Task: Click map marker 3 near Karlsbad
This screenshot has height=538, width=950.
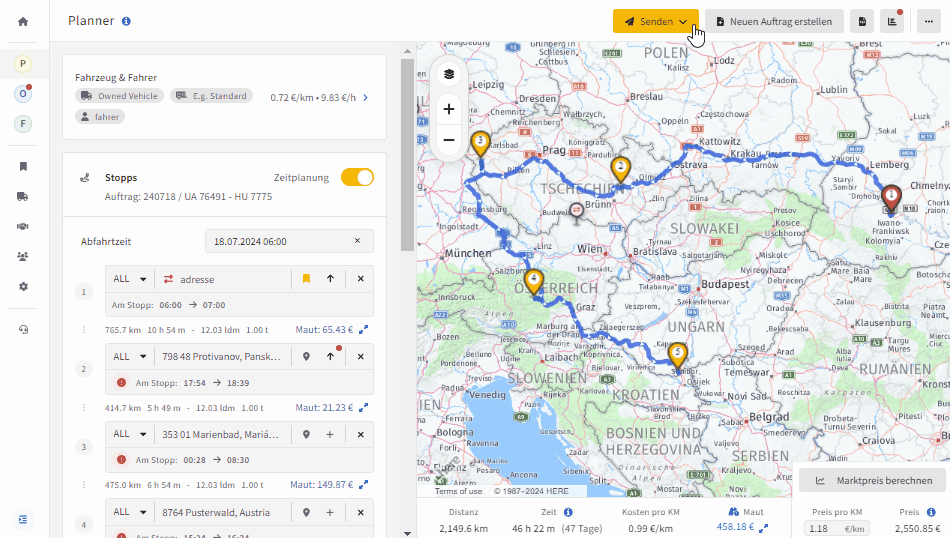Action: click(x=480, y=145)
